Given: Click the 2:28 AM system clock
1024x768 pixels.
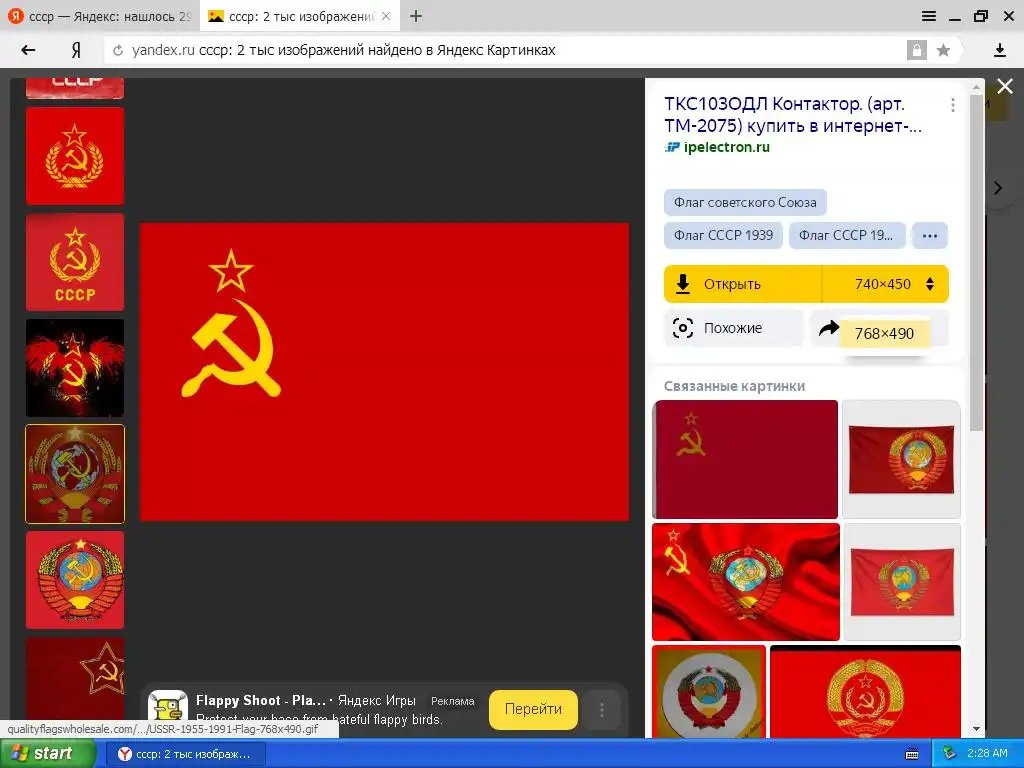Looking at the screenshot, I should [x=987, y=753].
